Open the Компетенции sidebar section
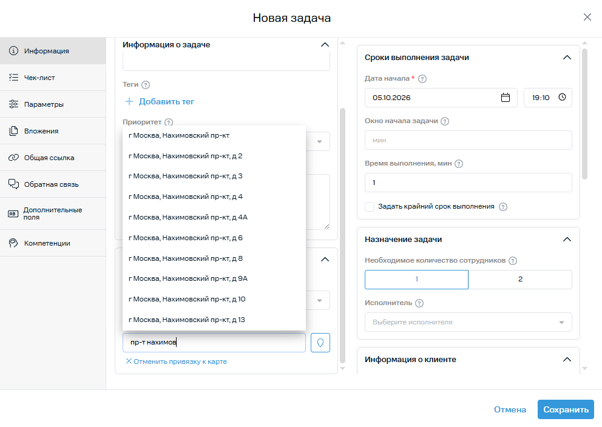The width and height of the screenshot is (602, 427). click(x=53, y=243)
